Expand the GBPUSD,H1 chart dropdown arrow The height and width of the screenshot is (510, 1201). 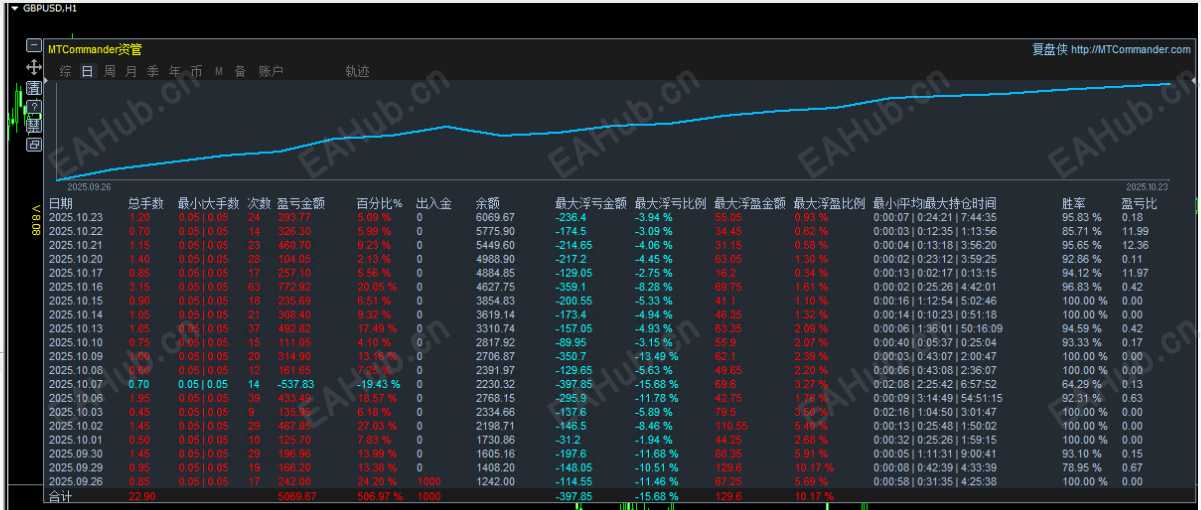[14, 7]
